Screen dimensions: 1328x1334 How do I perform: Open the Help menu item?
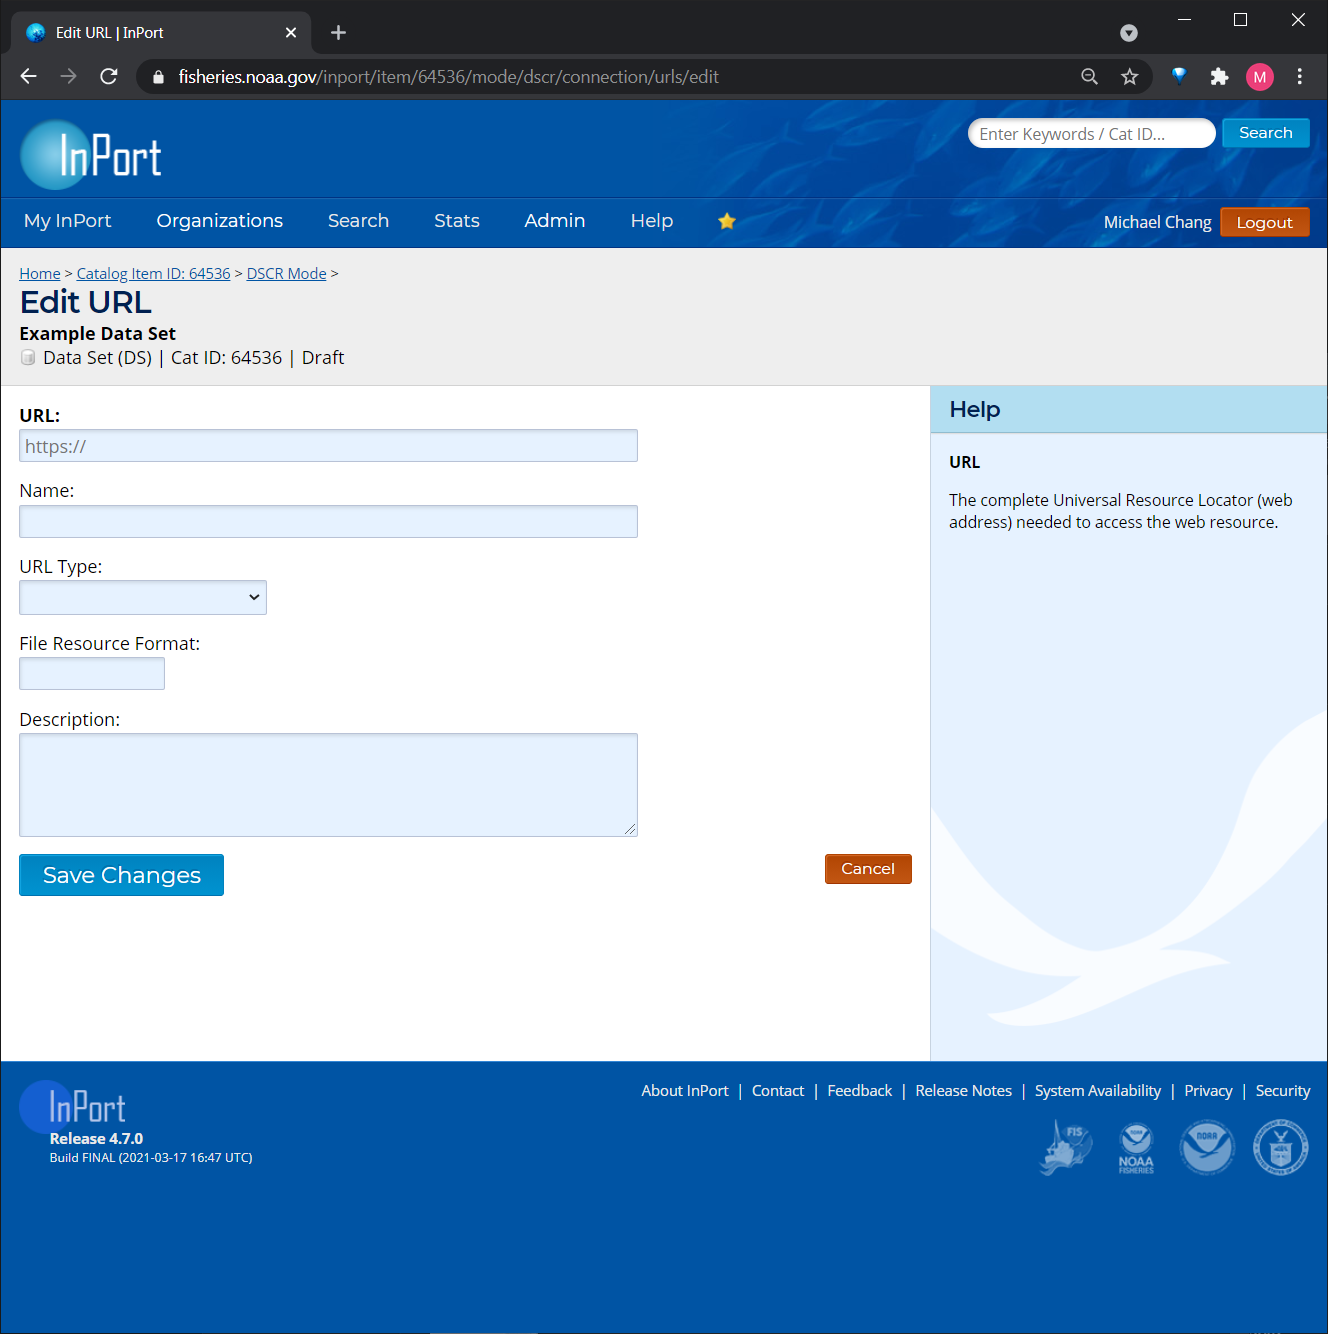652,221
